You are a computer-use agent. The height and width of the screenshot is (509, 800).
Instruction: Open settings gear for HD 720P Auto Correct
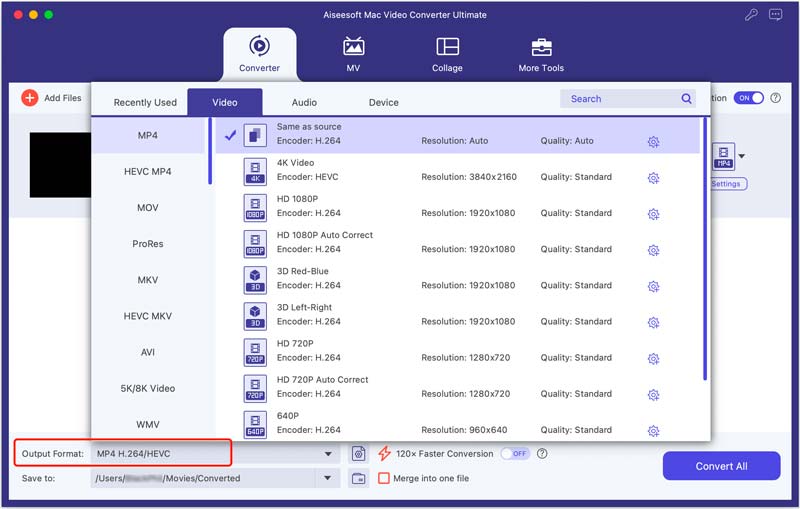653,395
